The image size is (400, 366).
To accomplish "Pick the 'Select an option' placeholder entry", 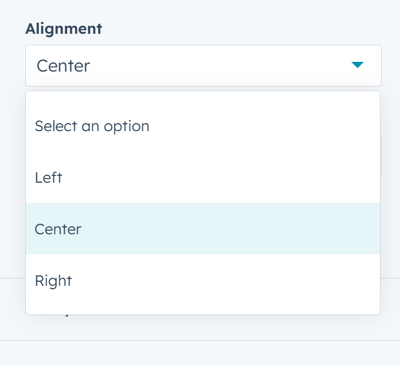I will (203, 126).
